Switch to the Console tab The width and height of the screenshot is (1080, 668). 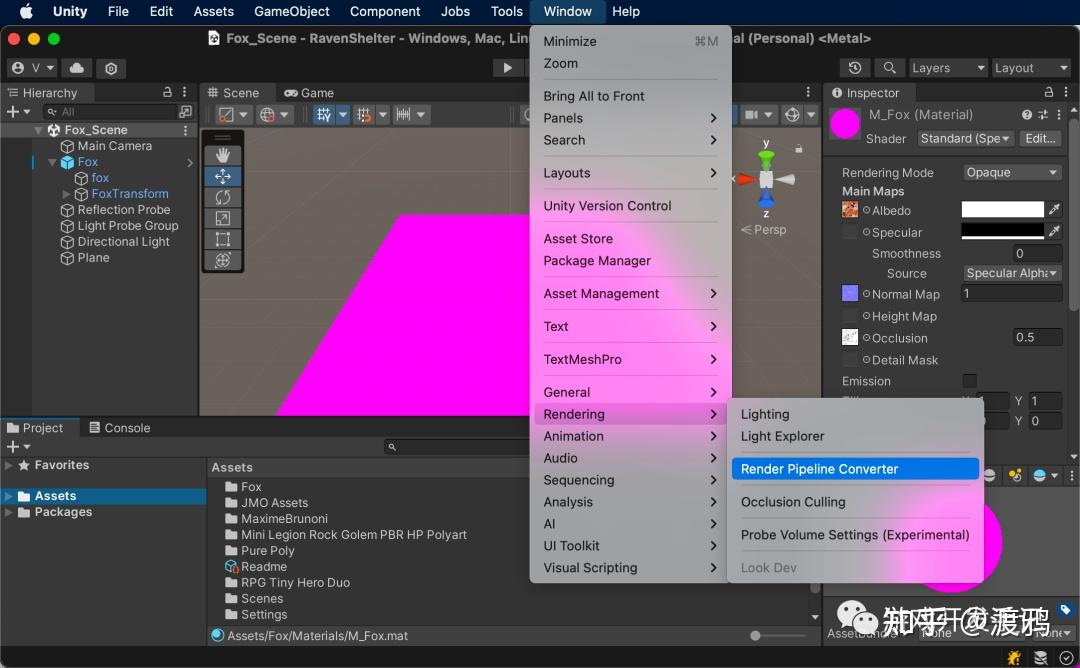(x=120, y=427)
